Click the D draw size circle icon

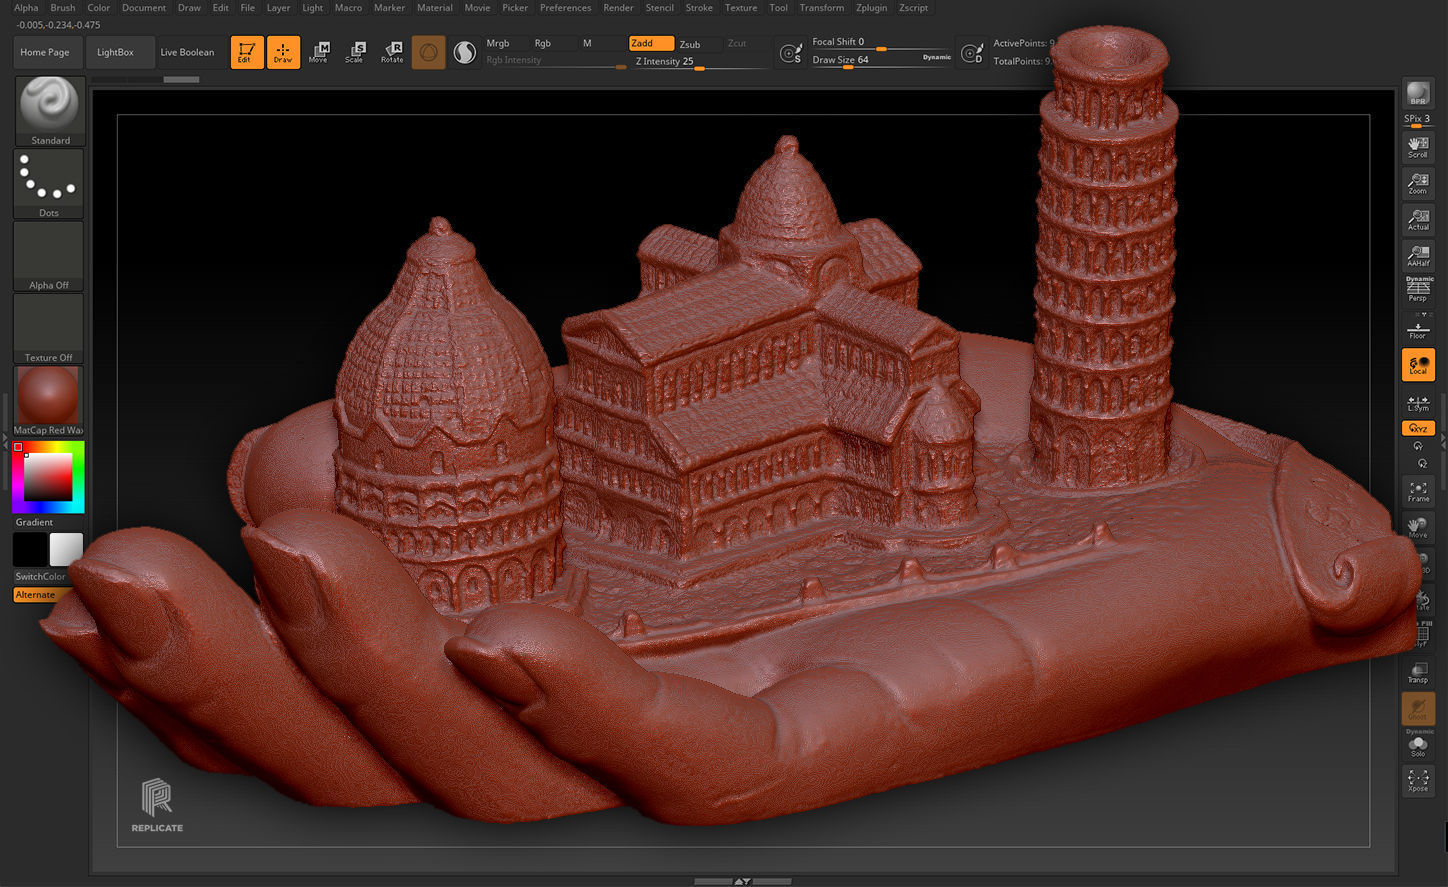tap(971, 53)
